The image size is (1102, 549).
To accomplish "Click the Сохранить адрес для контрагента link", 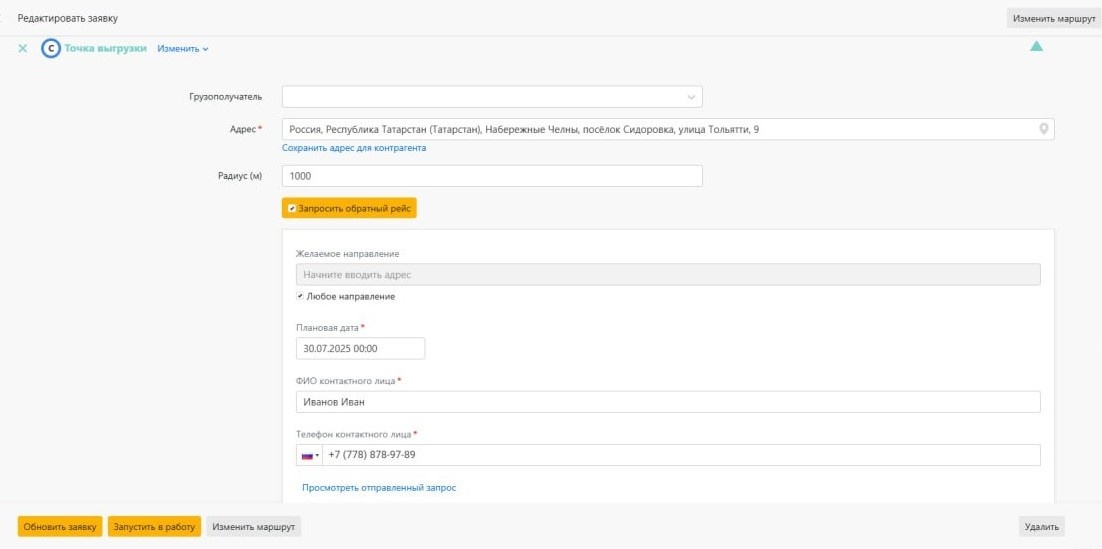I will [x=354, y=148].
